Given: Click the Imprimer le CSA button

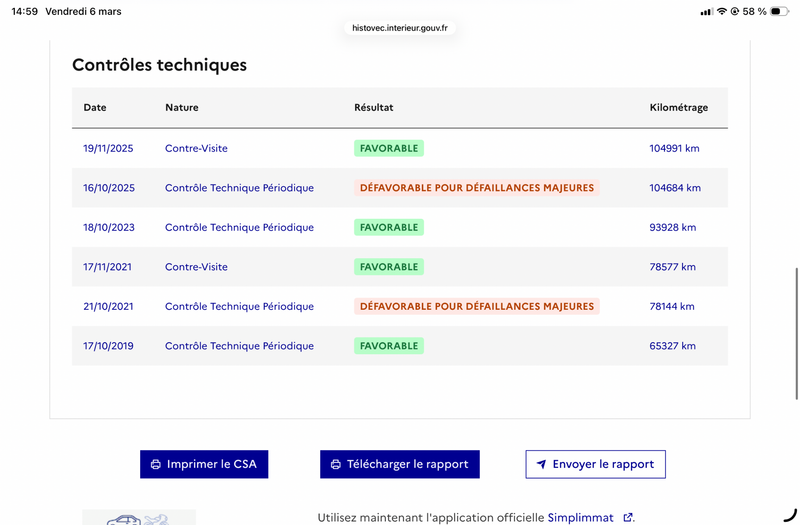Looking at the screenshot, I should 204,464.
